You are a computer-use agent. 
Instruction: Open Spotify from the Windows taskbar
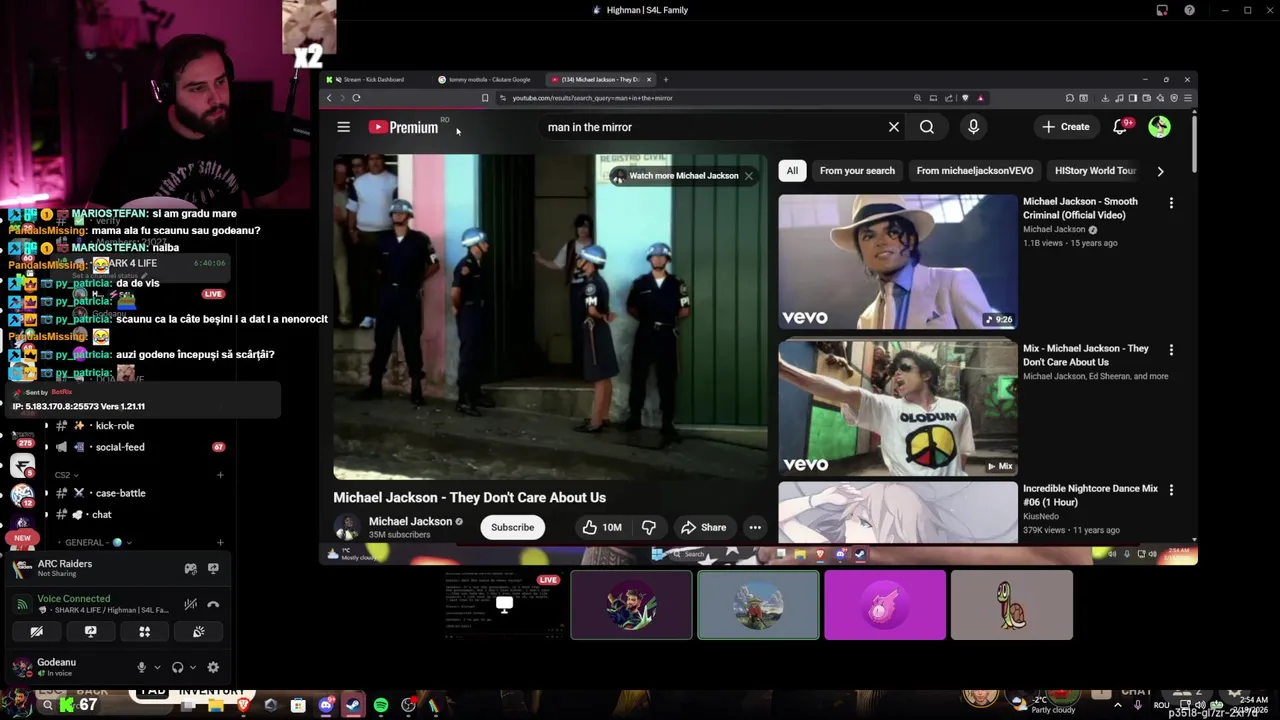tap(381, 706)
